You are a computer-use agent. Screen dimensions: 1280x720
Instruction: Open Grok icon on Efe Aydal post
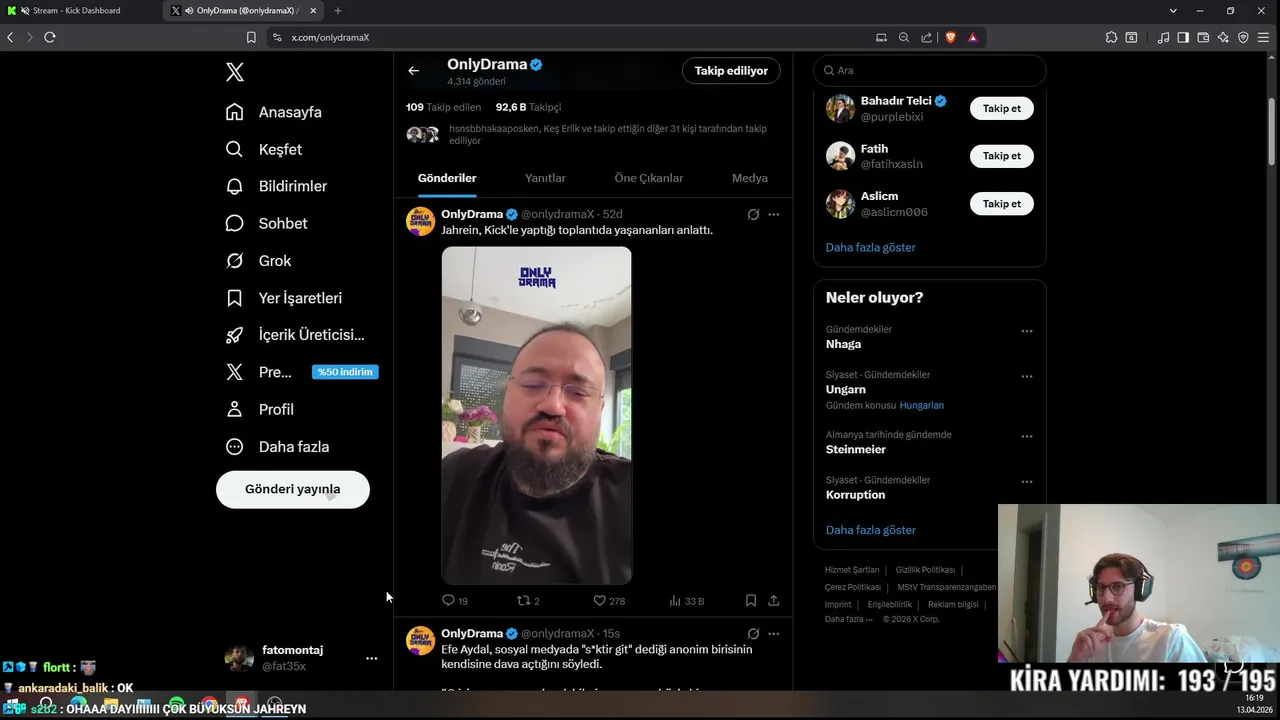pos(753,634)
